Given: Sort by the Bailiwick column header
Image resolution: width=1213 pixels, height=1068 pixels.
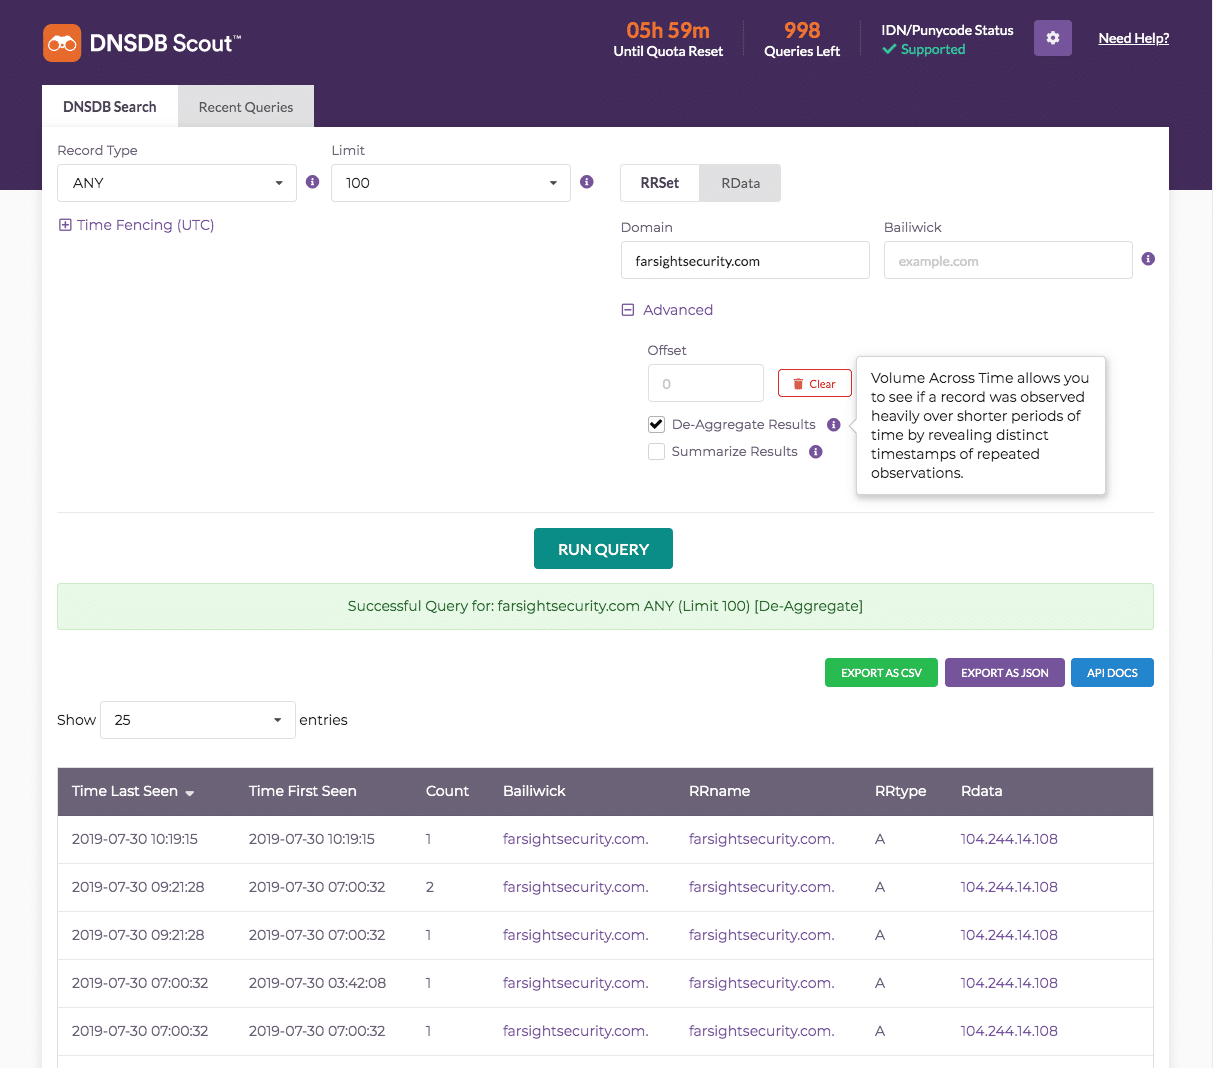Looking at the screenshot, I should coord(534,791).
